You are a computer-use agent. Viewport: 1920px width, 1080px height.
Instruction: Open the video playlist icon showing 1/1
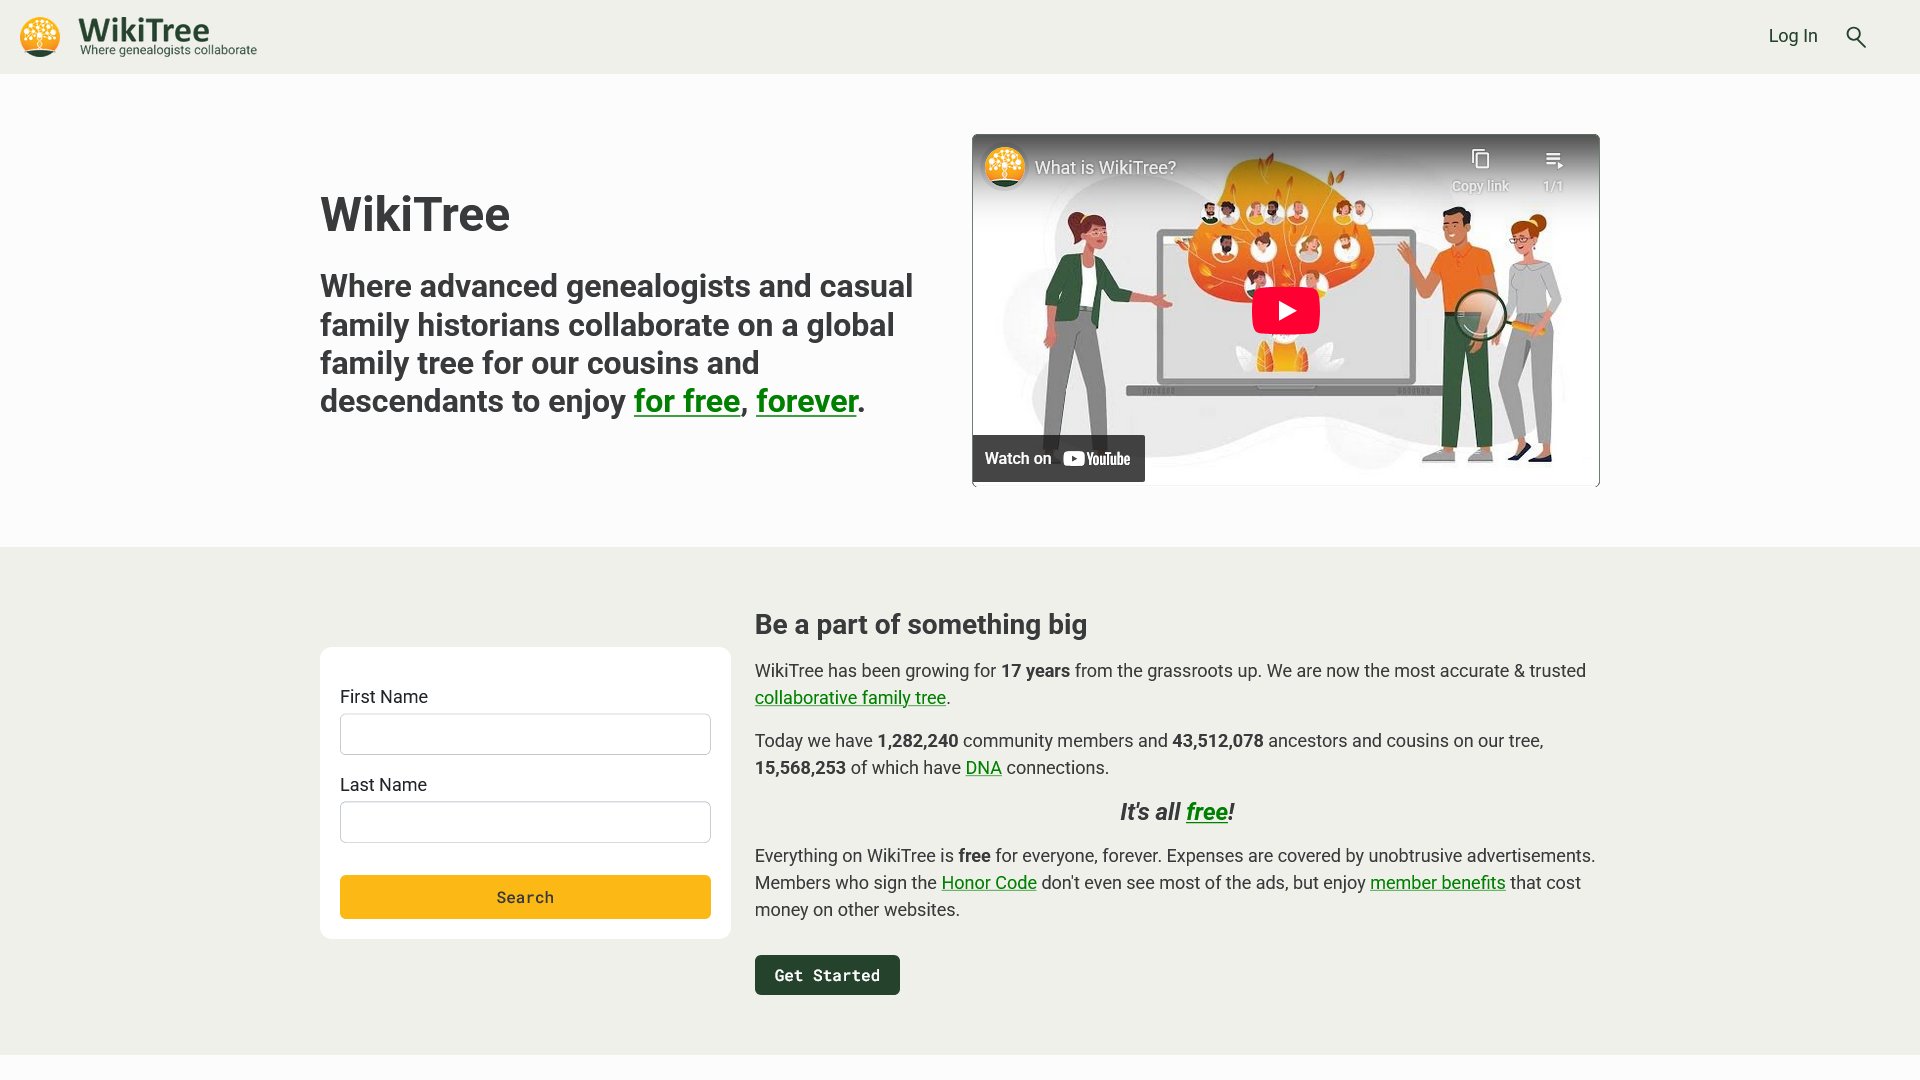coord(1553,158)
